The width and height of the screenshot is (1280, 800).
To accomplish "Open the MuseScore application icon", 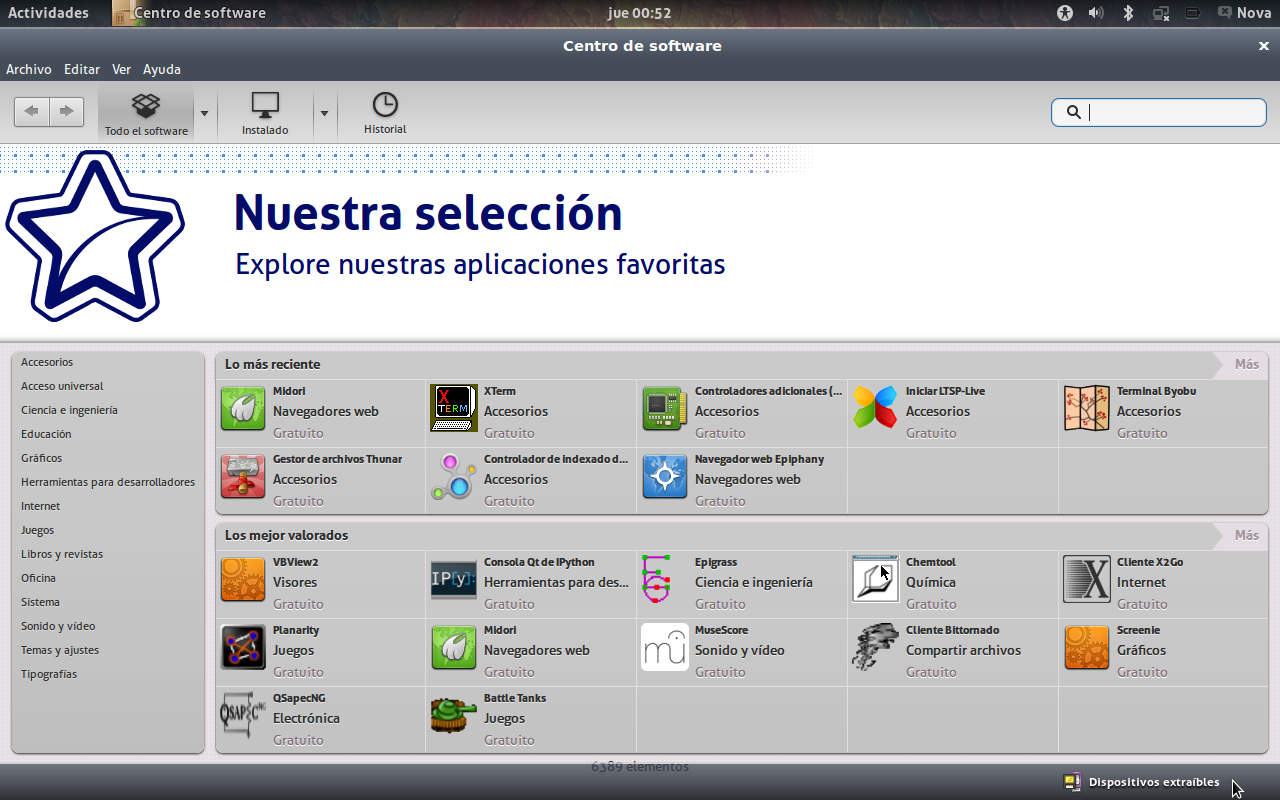I will click(x=665, y=648).
